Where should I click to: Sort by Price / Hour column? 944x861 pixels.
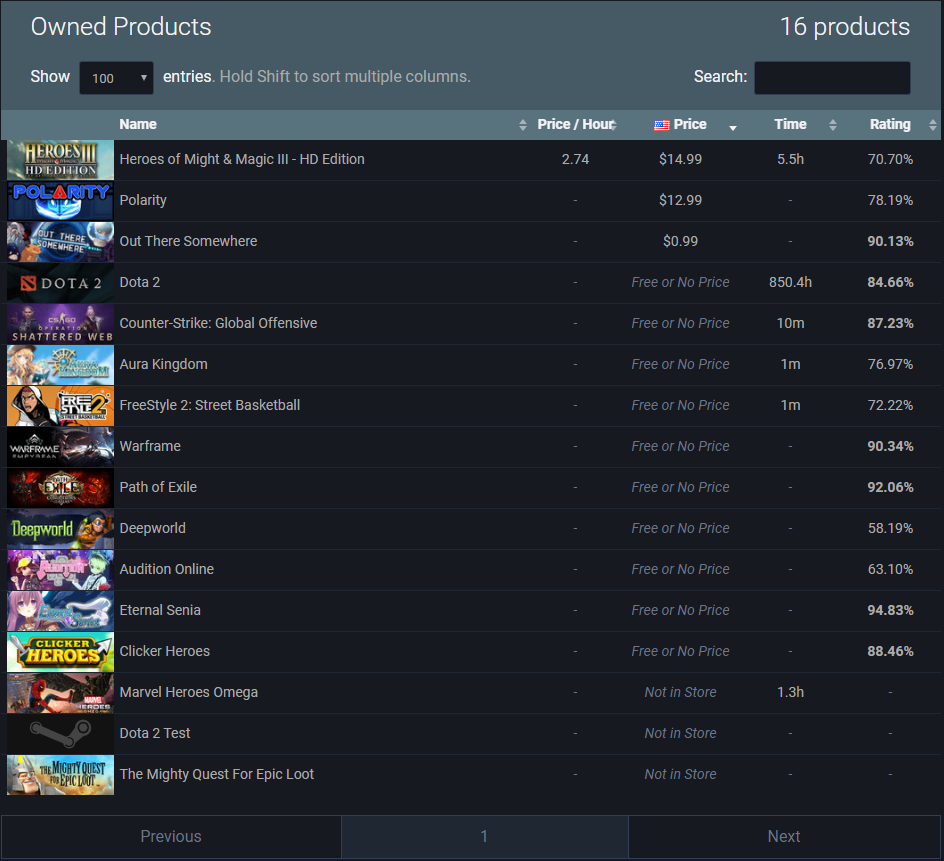tap(574, 125)
